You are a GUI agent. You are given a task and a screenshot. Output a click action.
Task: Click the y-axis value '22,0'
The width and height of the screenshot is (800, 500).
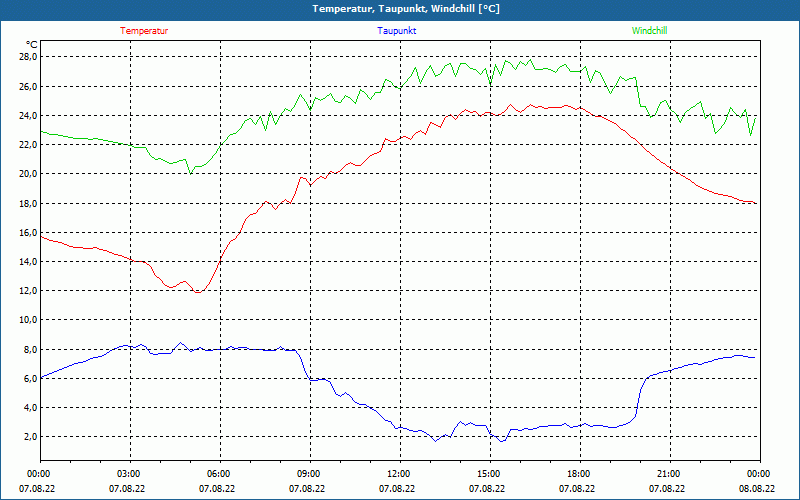[29, 144]
